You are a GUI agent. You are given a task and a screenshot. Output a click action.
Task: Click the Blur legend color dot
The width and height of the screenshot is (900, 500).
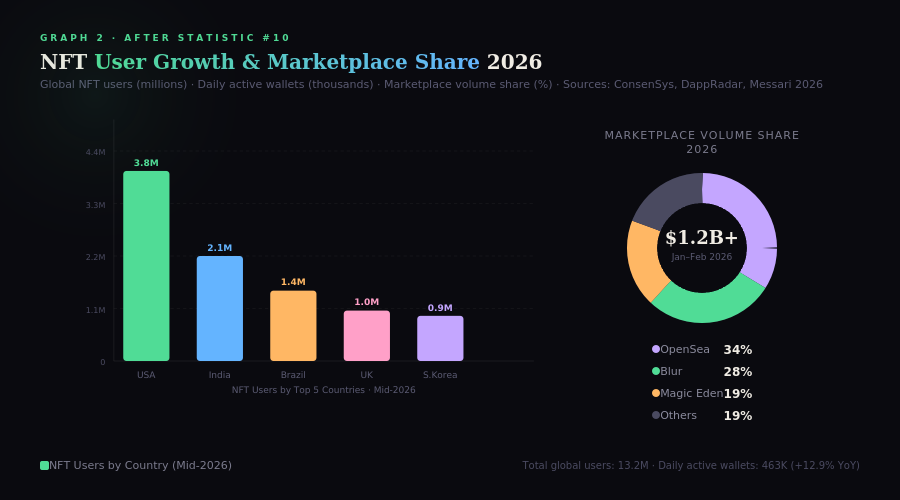click(656, 371)
